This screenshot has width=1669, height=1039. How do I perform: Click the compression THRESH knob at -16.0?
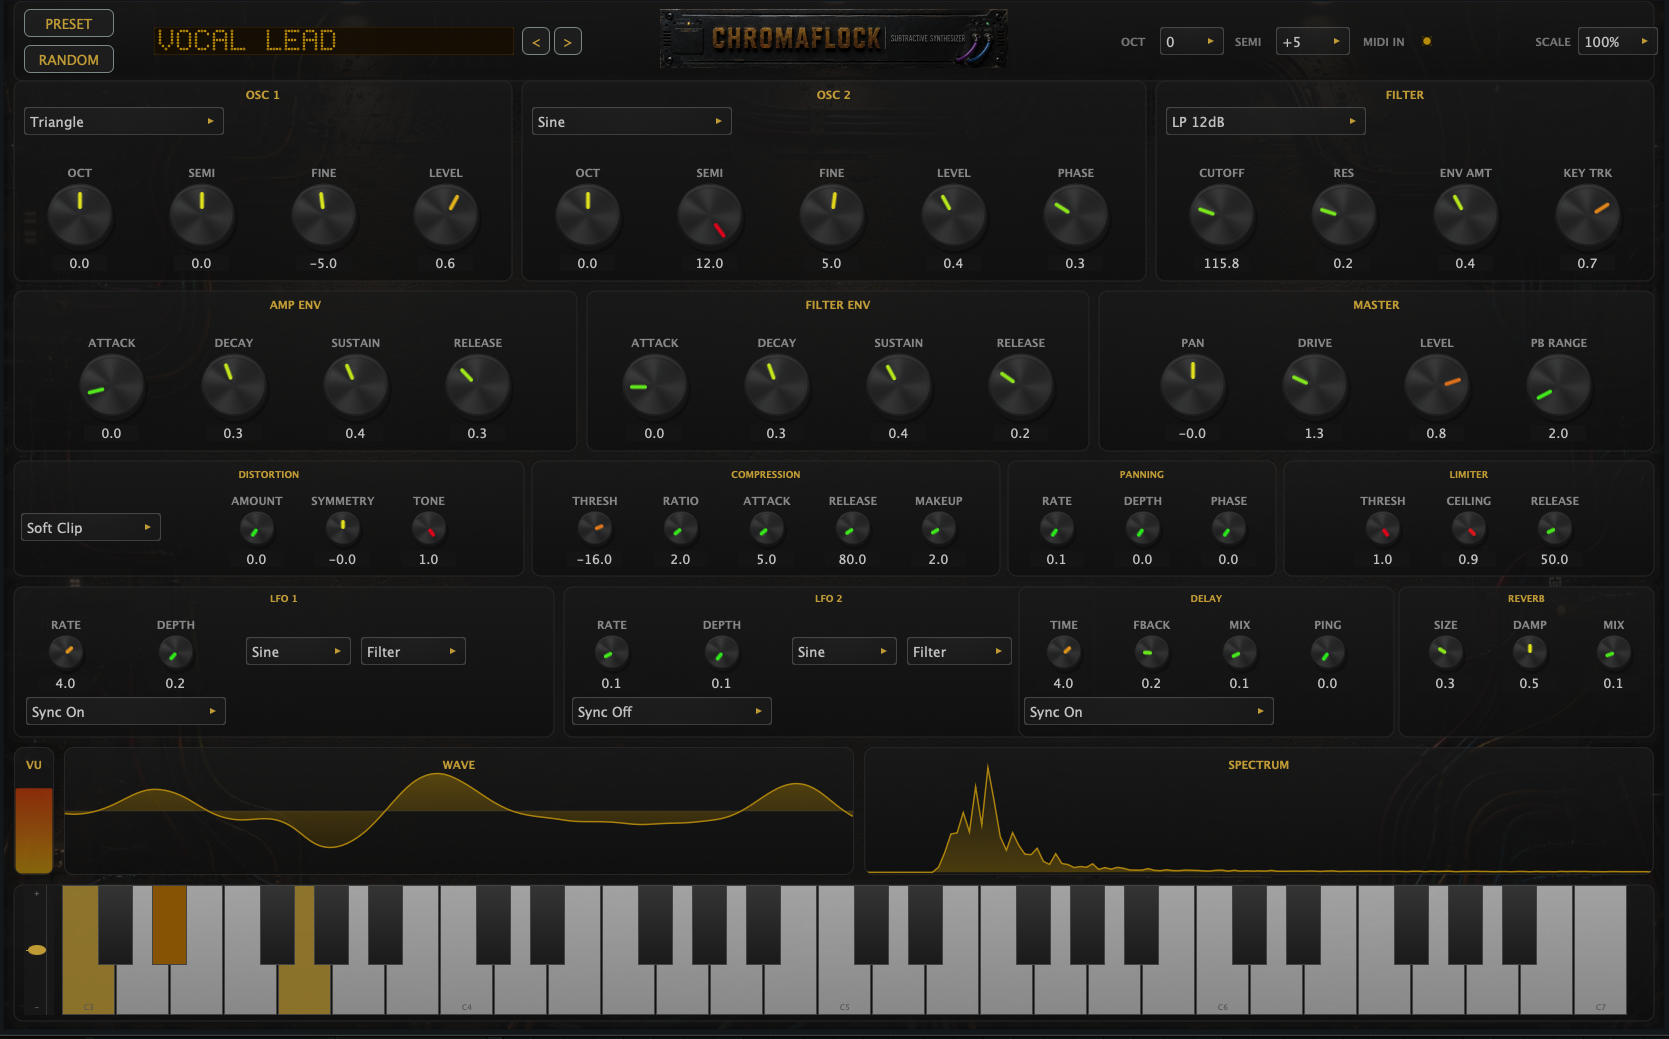click(595, 528)
